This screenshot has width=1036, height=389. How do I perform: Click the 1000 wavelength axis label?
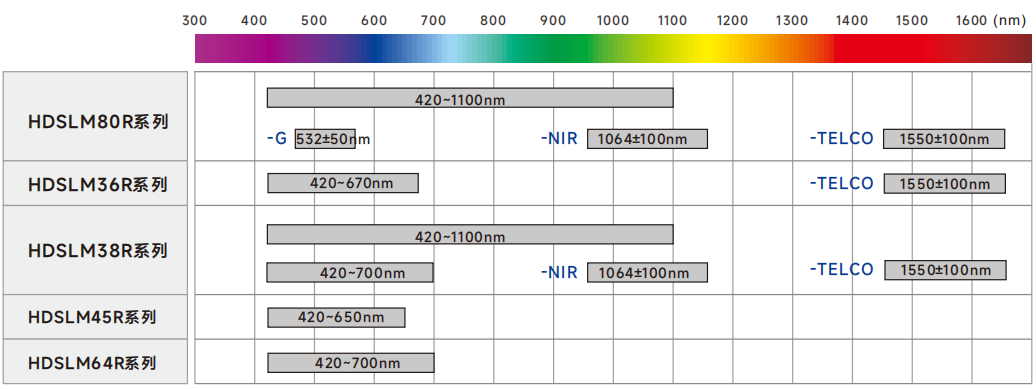tap(613, 20)
